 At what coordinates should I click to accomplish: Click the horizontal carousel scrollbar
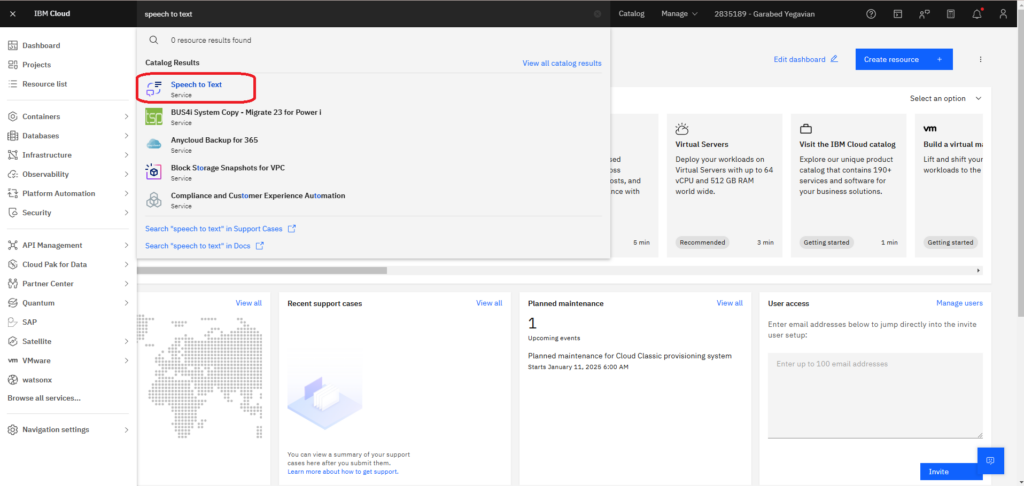[262, 270]
